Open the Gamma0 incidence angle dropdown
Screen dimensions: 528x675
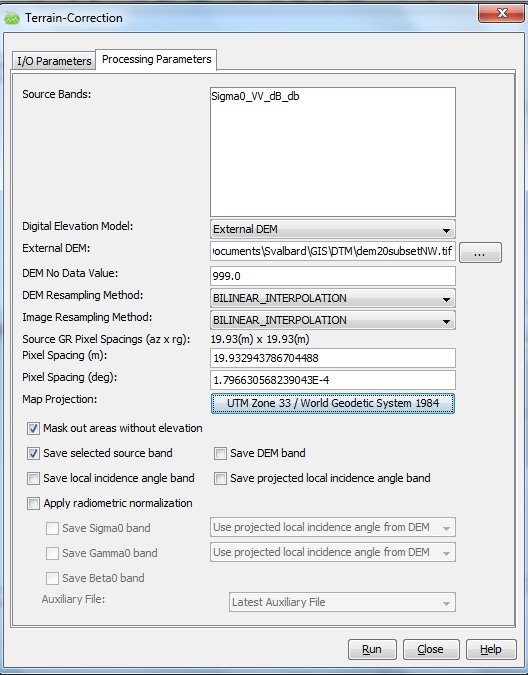[333, 552]
